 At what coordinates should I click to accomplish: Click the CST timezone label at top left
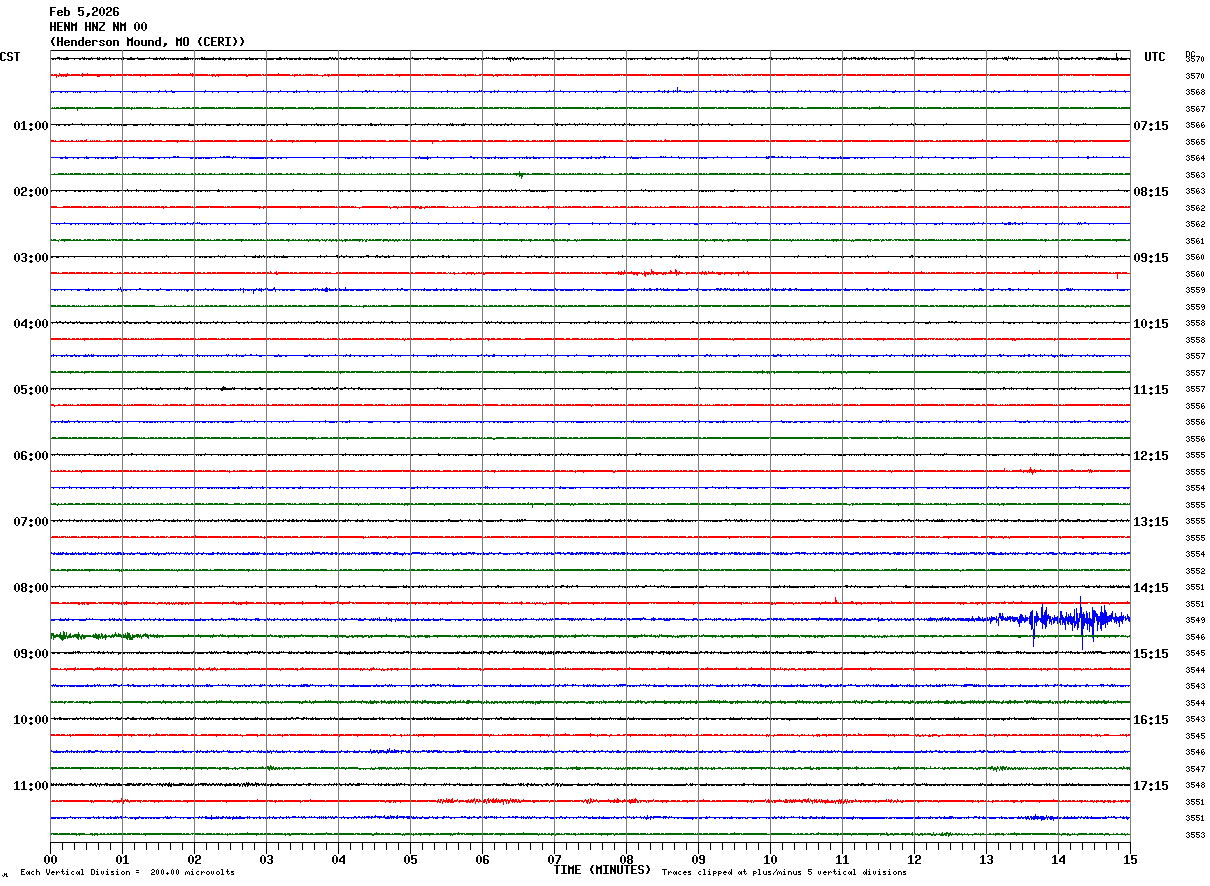click(x=10, y=57)
